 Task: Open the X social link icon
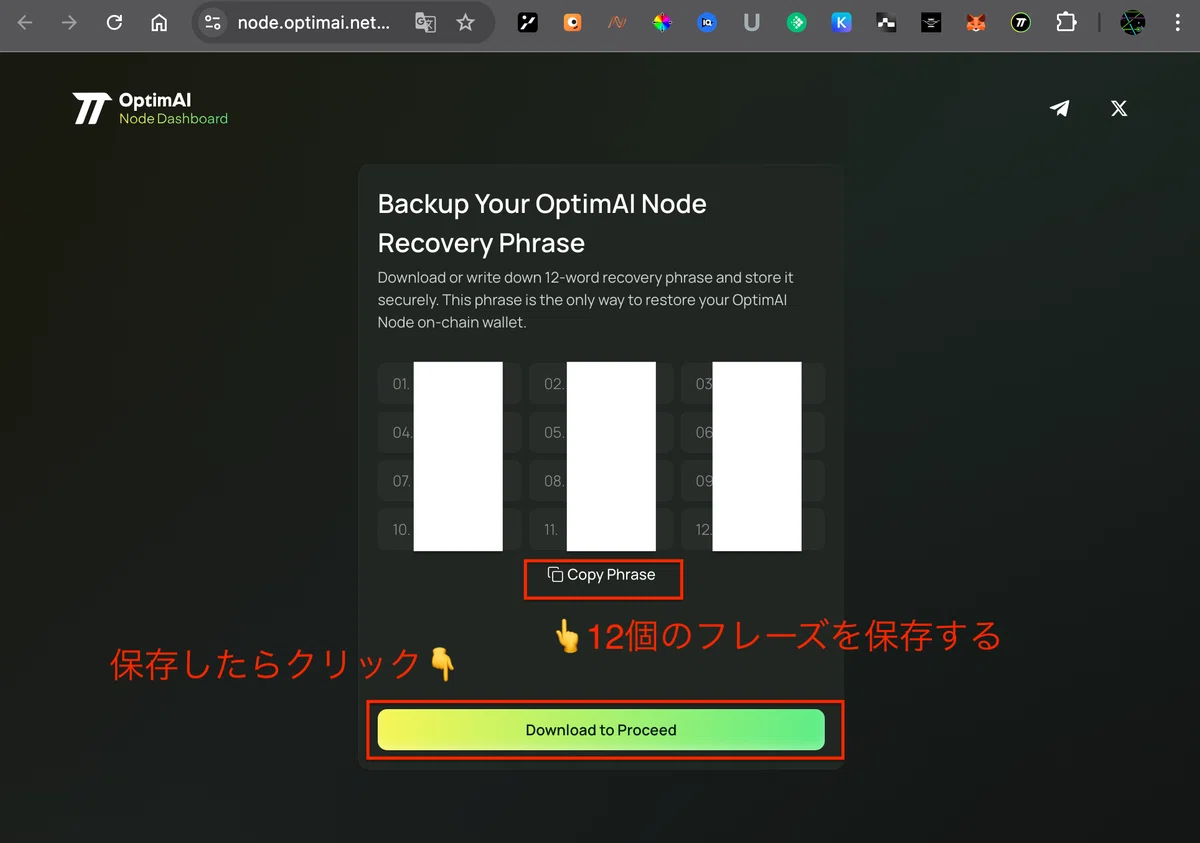tap(1119, 108)
